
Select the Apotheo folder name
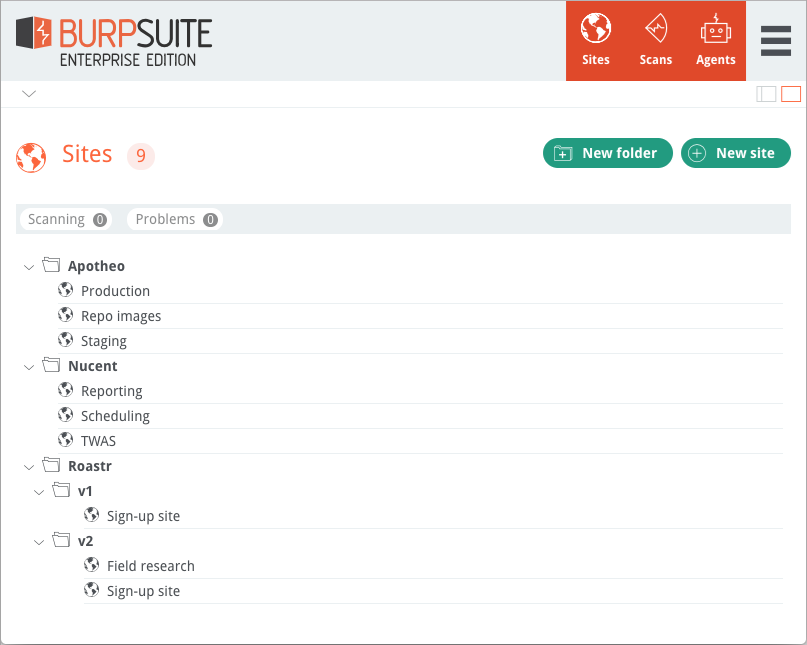tap(96, 266)
